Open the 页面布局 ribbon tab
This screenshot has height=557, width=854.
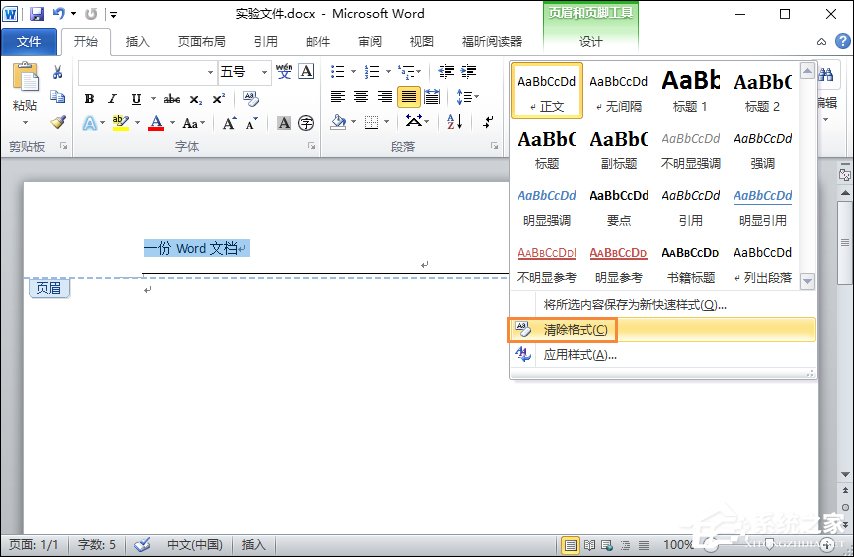pyautogui.click(x=201, y=41)
